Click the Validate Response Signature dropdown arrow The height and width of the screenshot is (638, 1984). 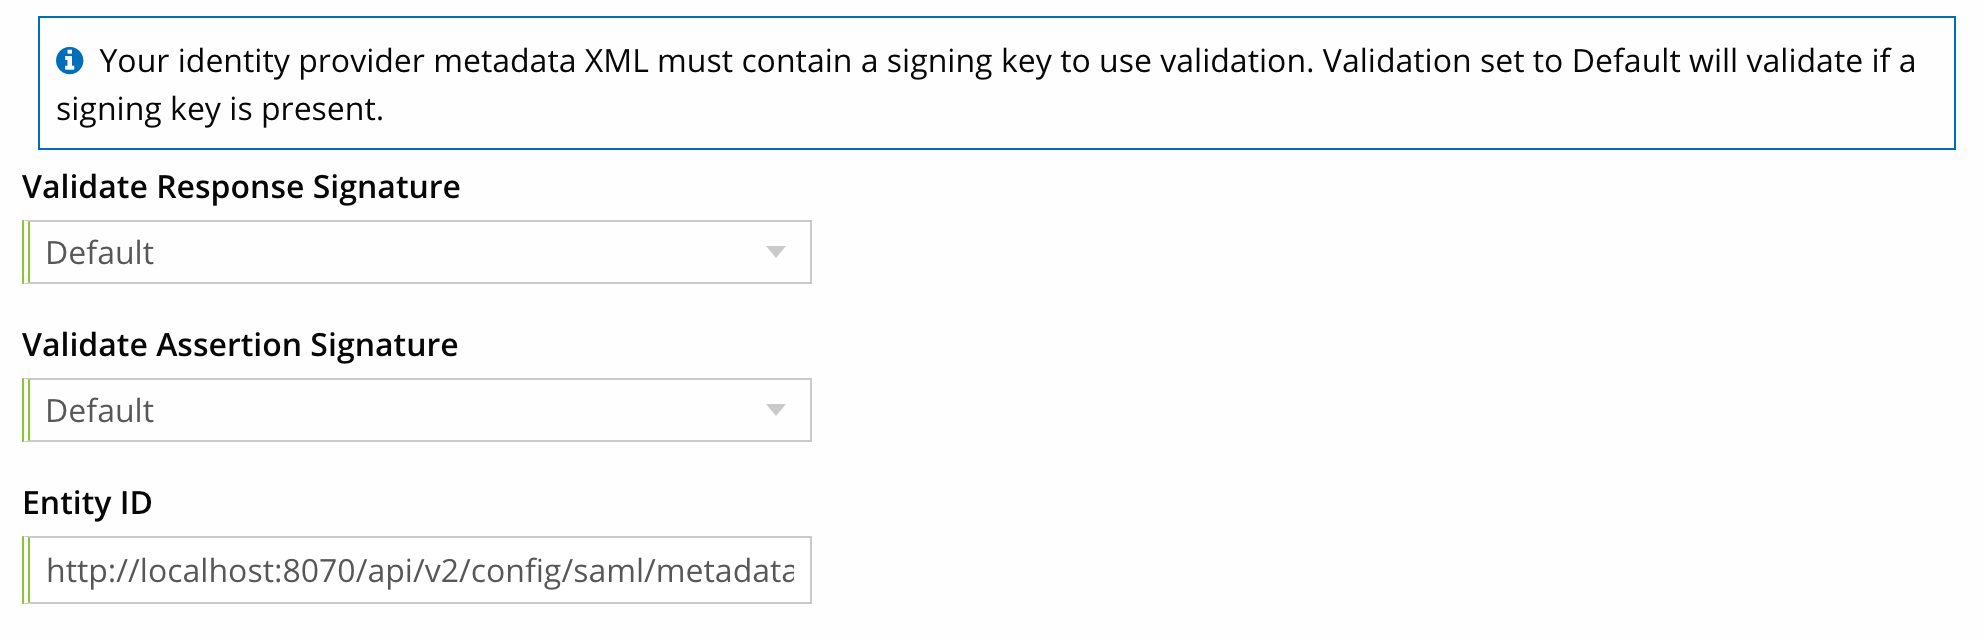point(774,252)
